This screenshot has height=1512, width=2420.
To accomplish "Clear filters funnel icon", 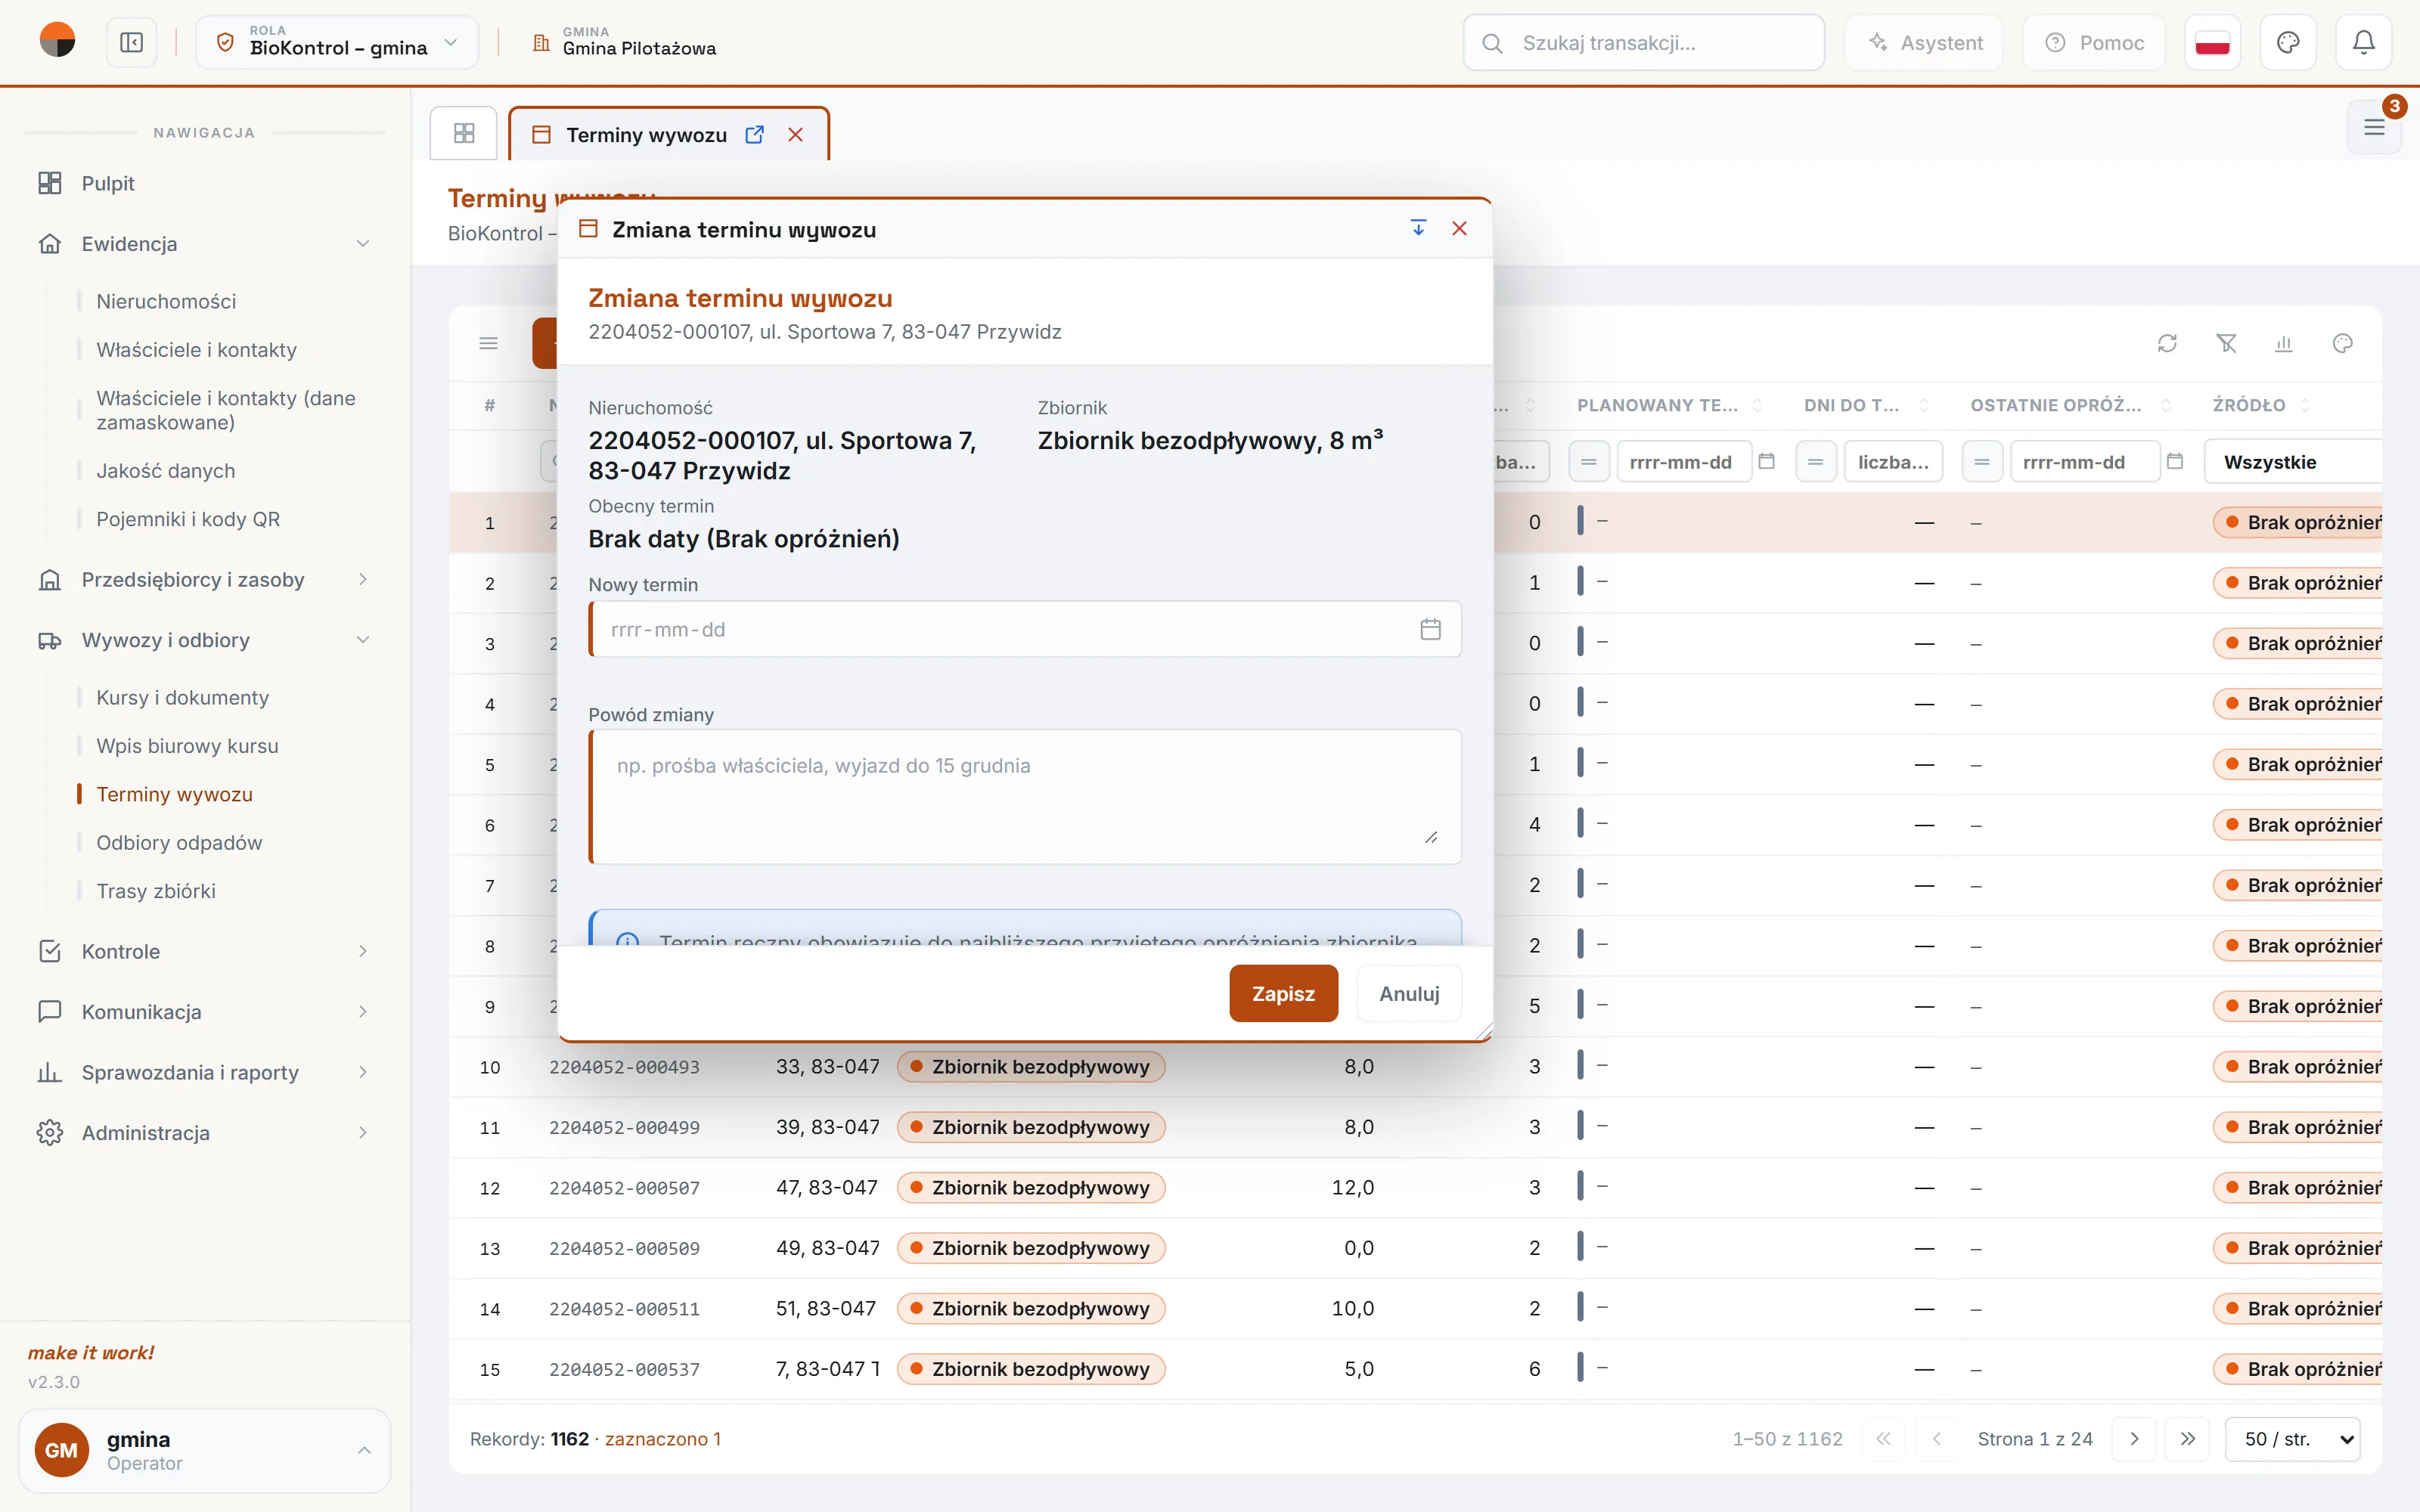I will [x=2226, y=344].
